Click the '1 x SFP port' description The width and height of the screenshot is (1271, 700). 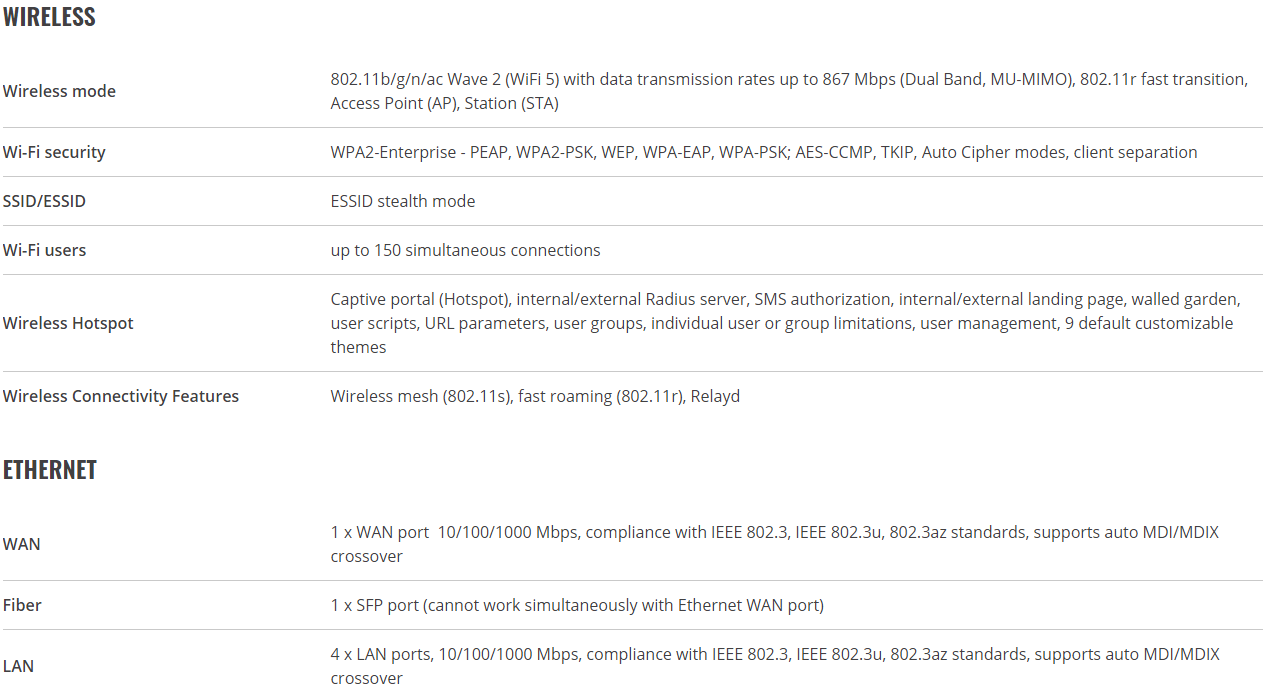pos(577,605)
